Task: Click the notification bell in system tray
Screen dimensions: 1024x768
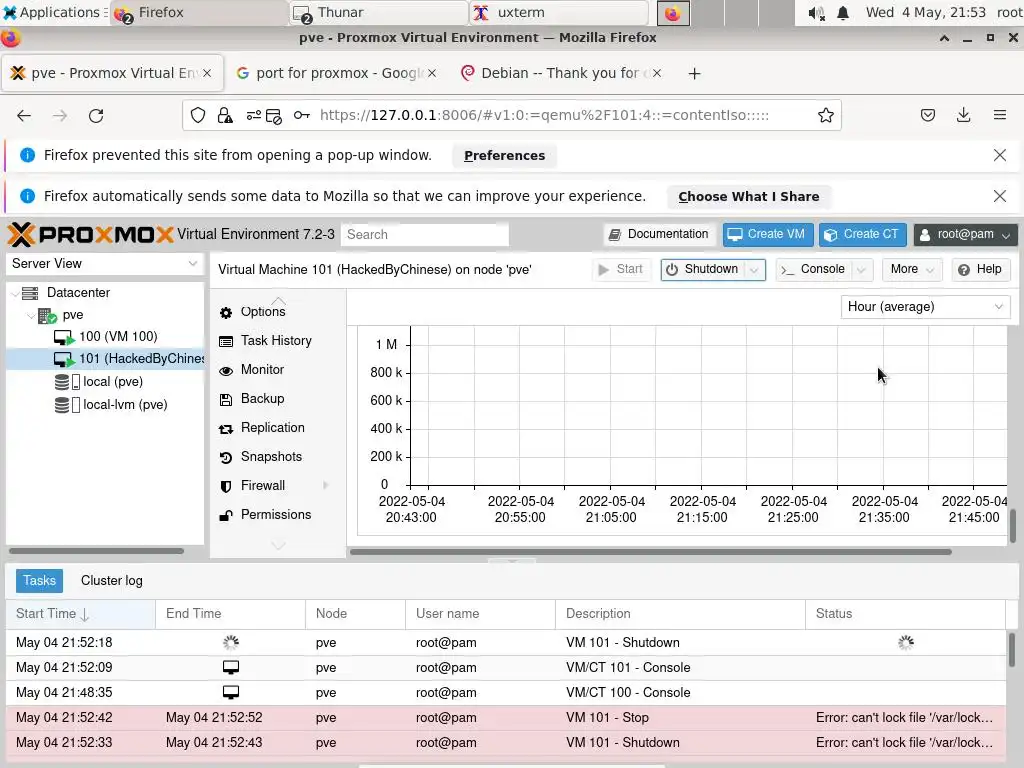Action: [843, 12]
